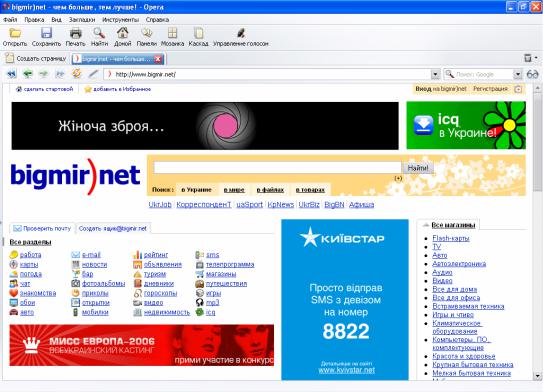
Task: Open Flash-карты shop category
Action: 451,238
